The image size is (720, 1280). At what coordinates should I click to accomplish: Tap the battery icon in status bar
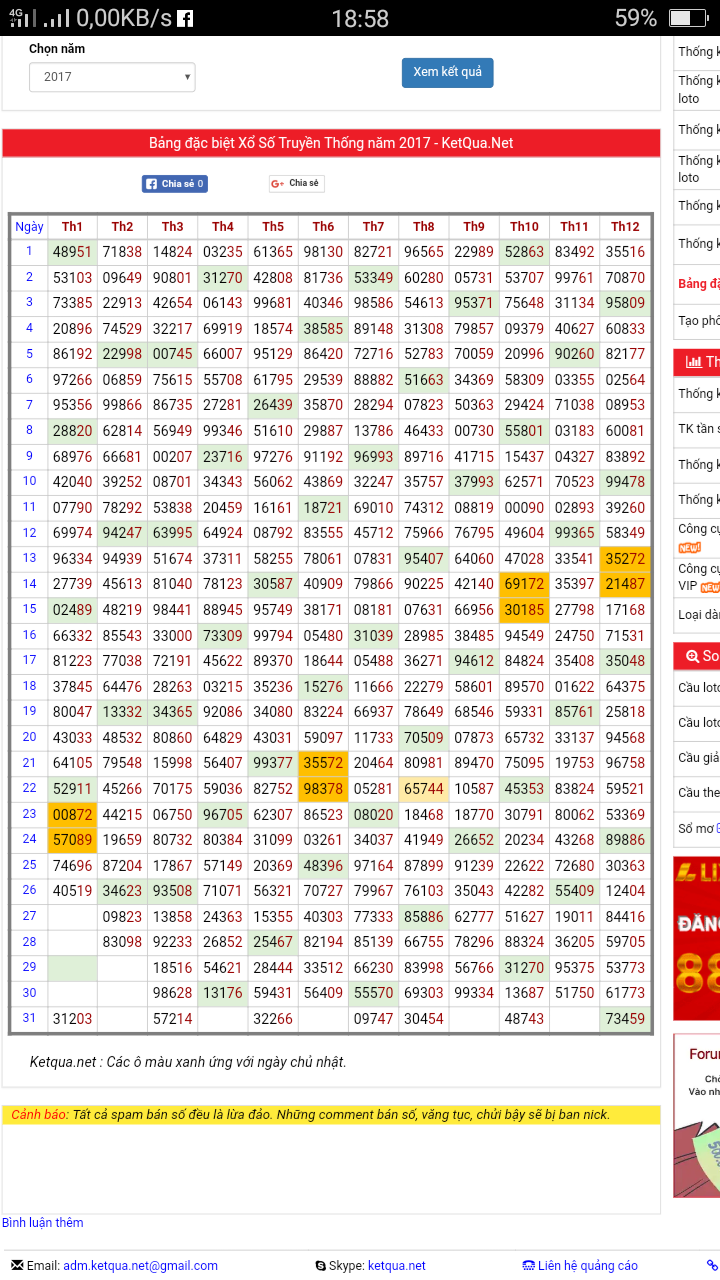click(x=687, y=18)
